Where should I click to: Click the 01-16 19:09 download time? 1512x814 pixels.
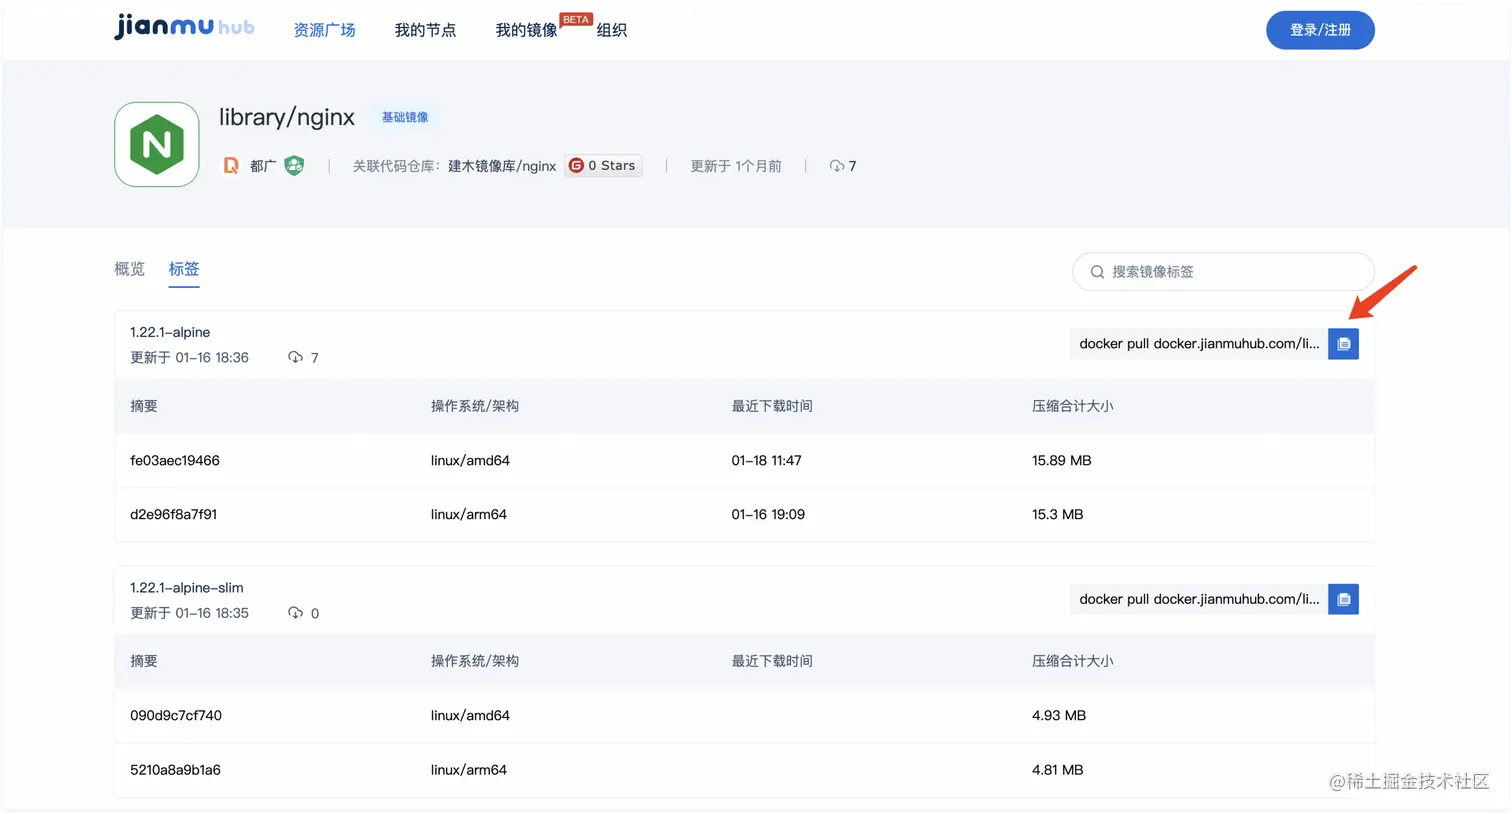click(768, 515)
